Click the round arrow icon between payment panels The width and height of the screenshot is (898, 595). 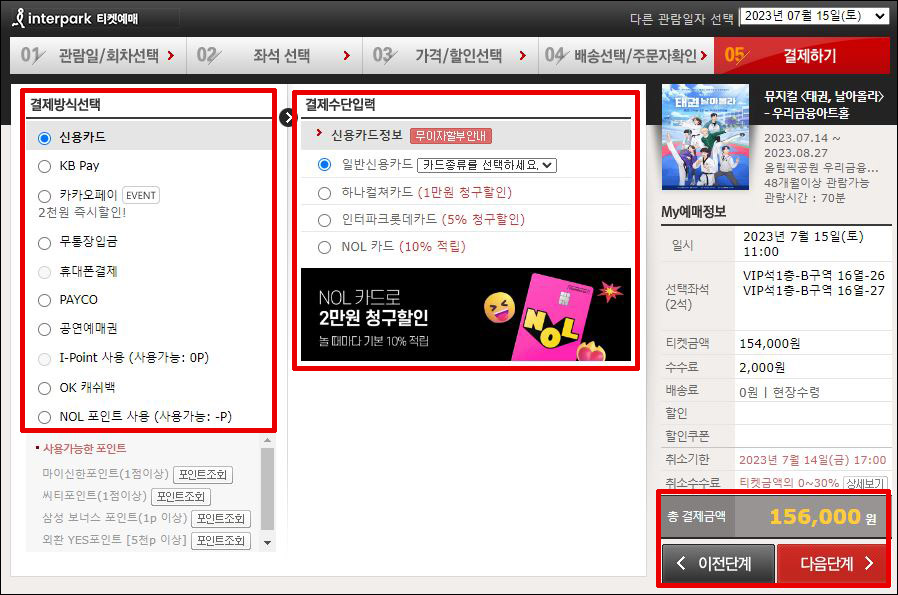(x=286, y=117)
